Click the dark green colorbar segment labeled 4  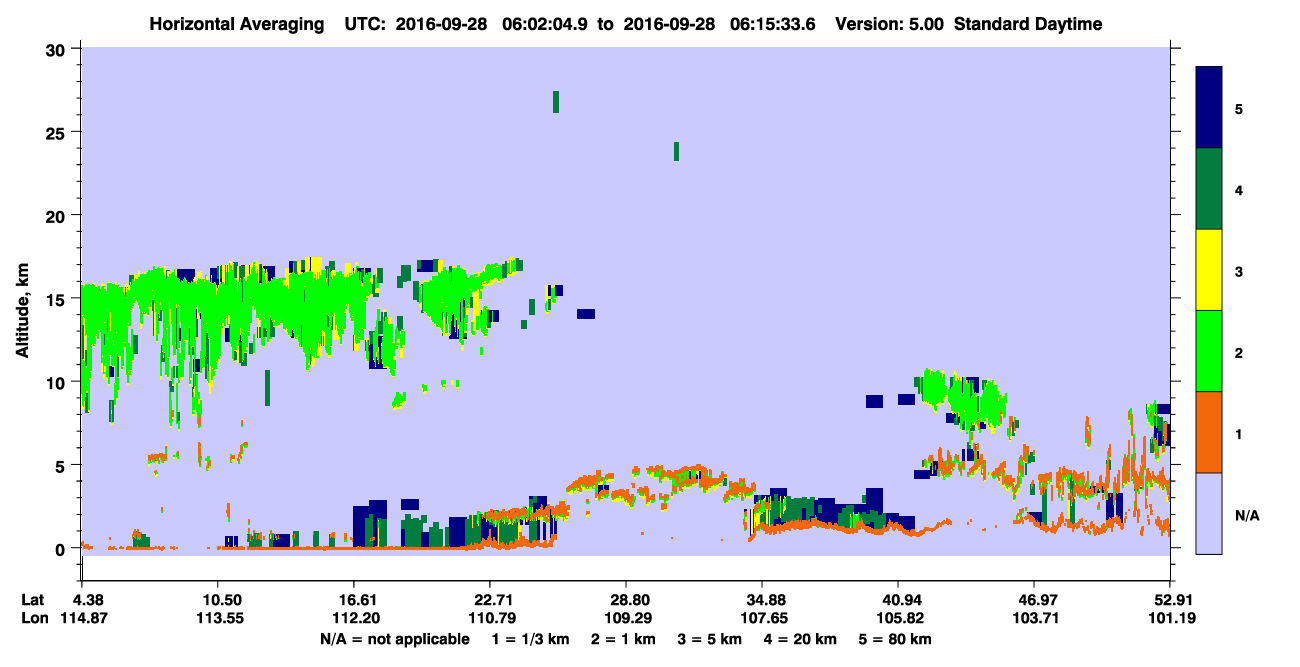click(x=1209, y=189)
